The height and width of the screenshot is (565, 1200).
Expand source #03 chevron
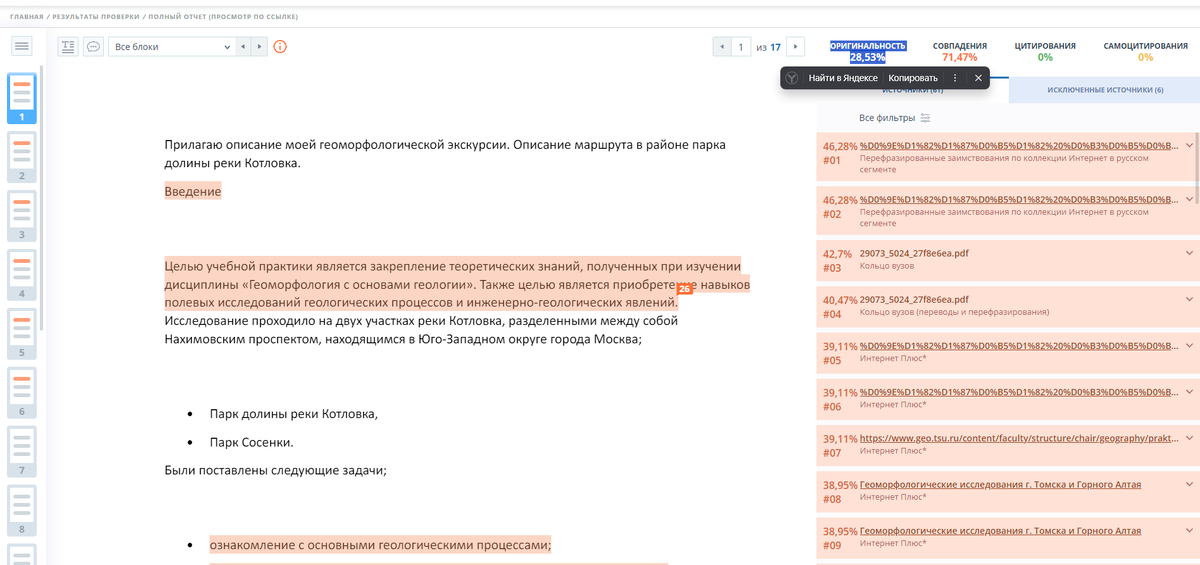(x=1189, y=253)
